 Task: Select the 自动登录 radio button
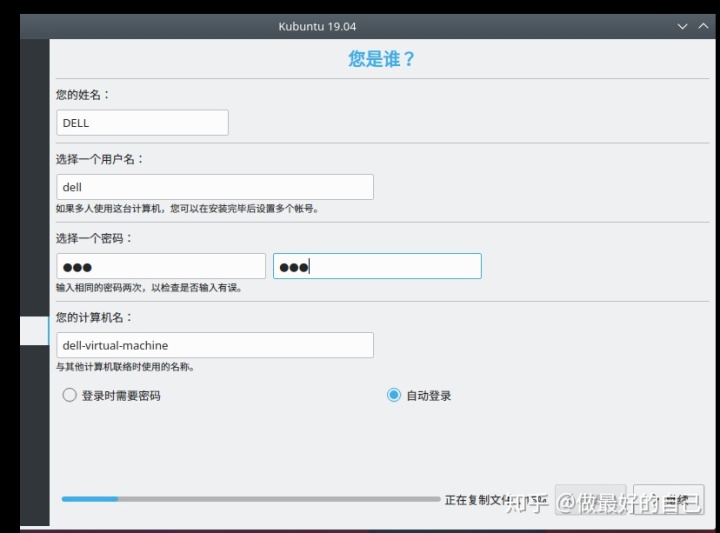tap(394, 395)
